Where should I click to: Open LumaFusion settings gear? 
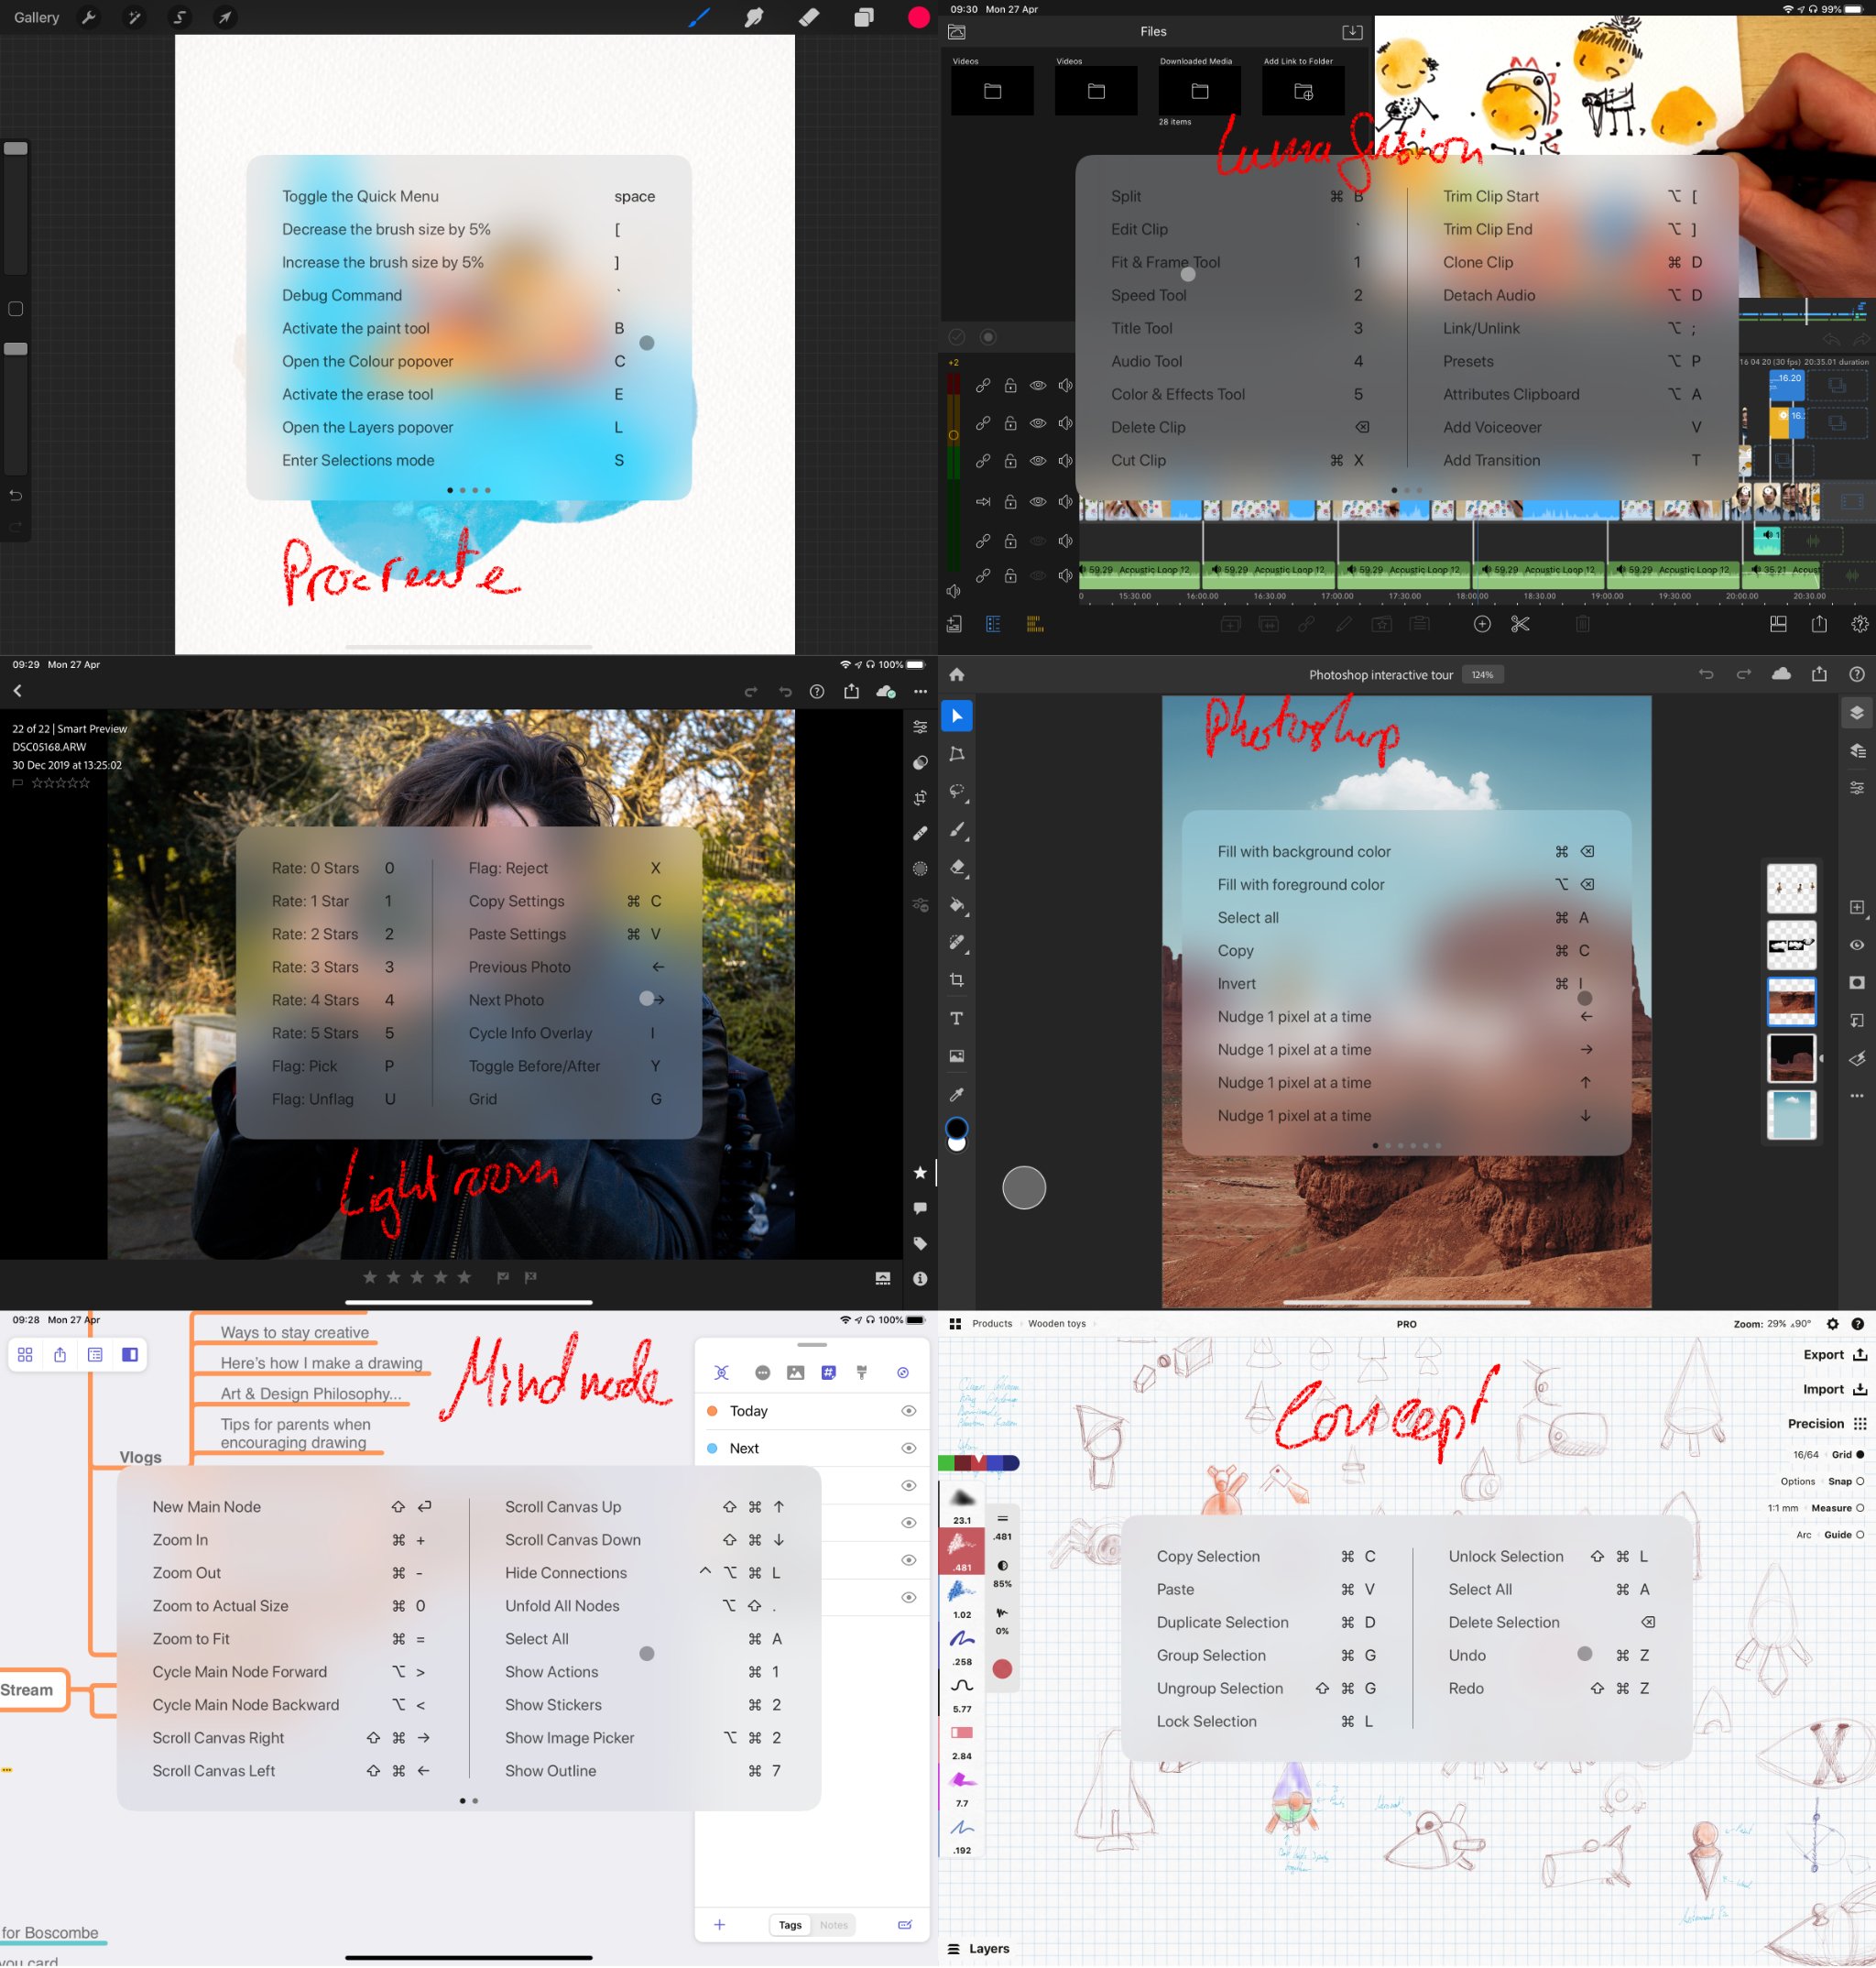(x=1859, y=624)
